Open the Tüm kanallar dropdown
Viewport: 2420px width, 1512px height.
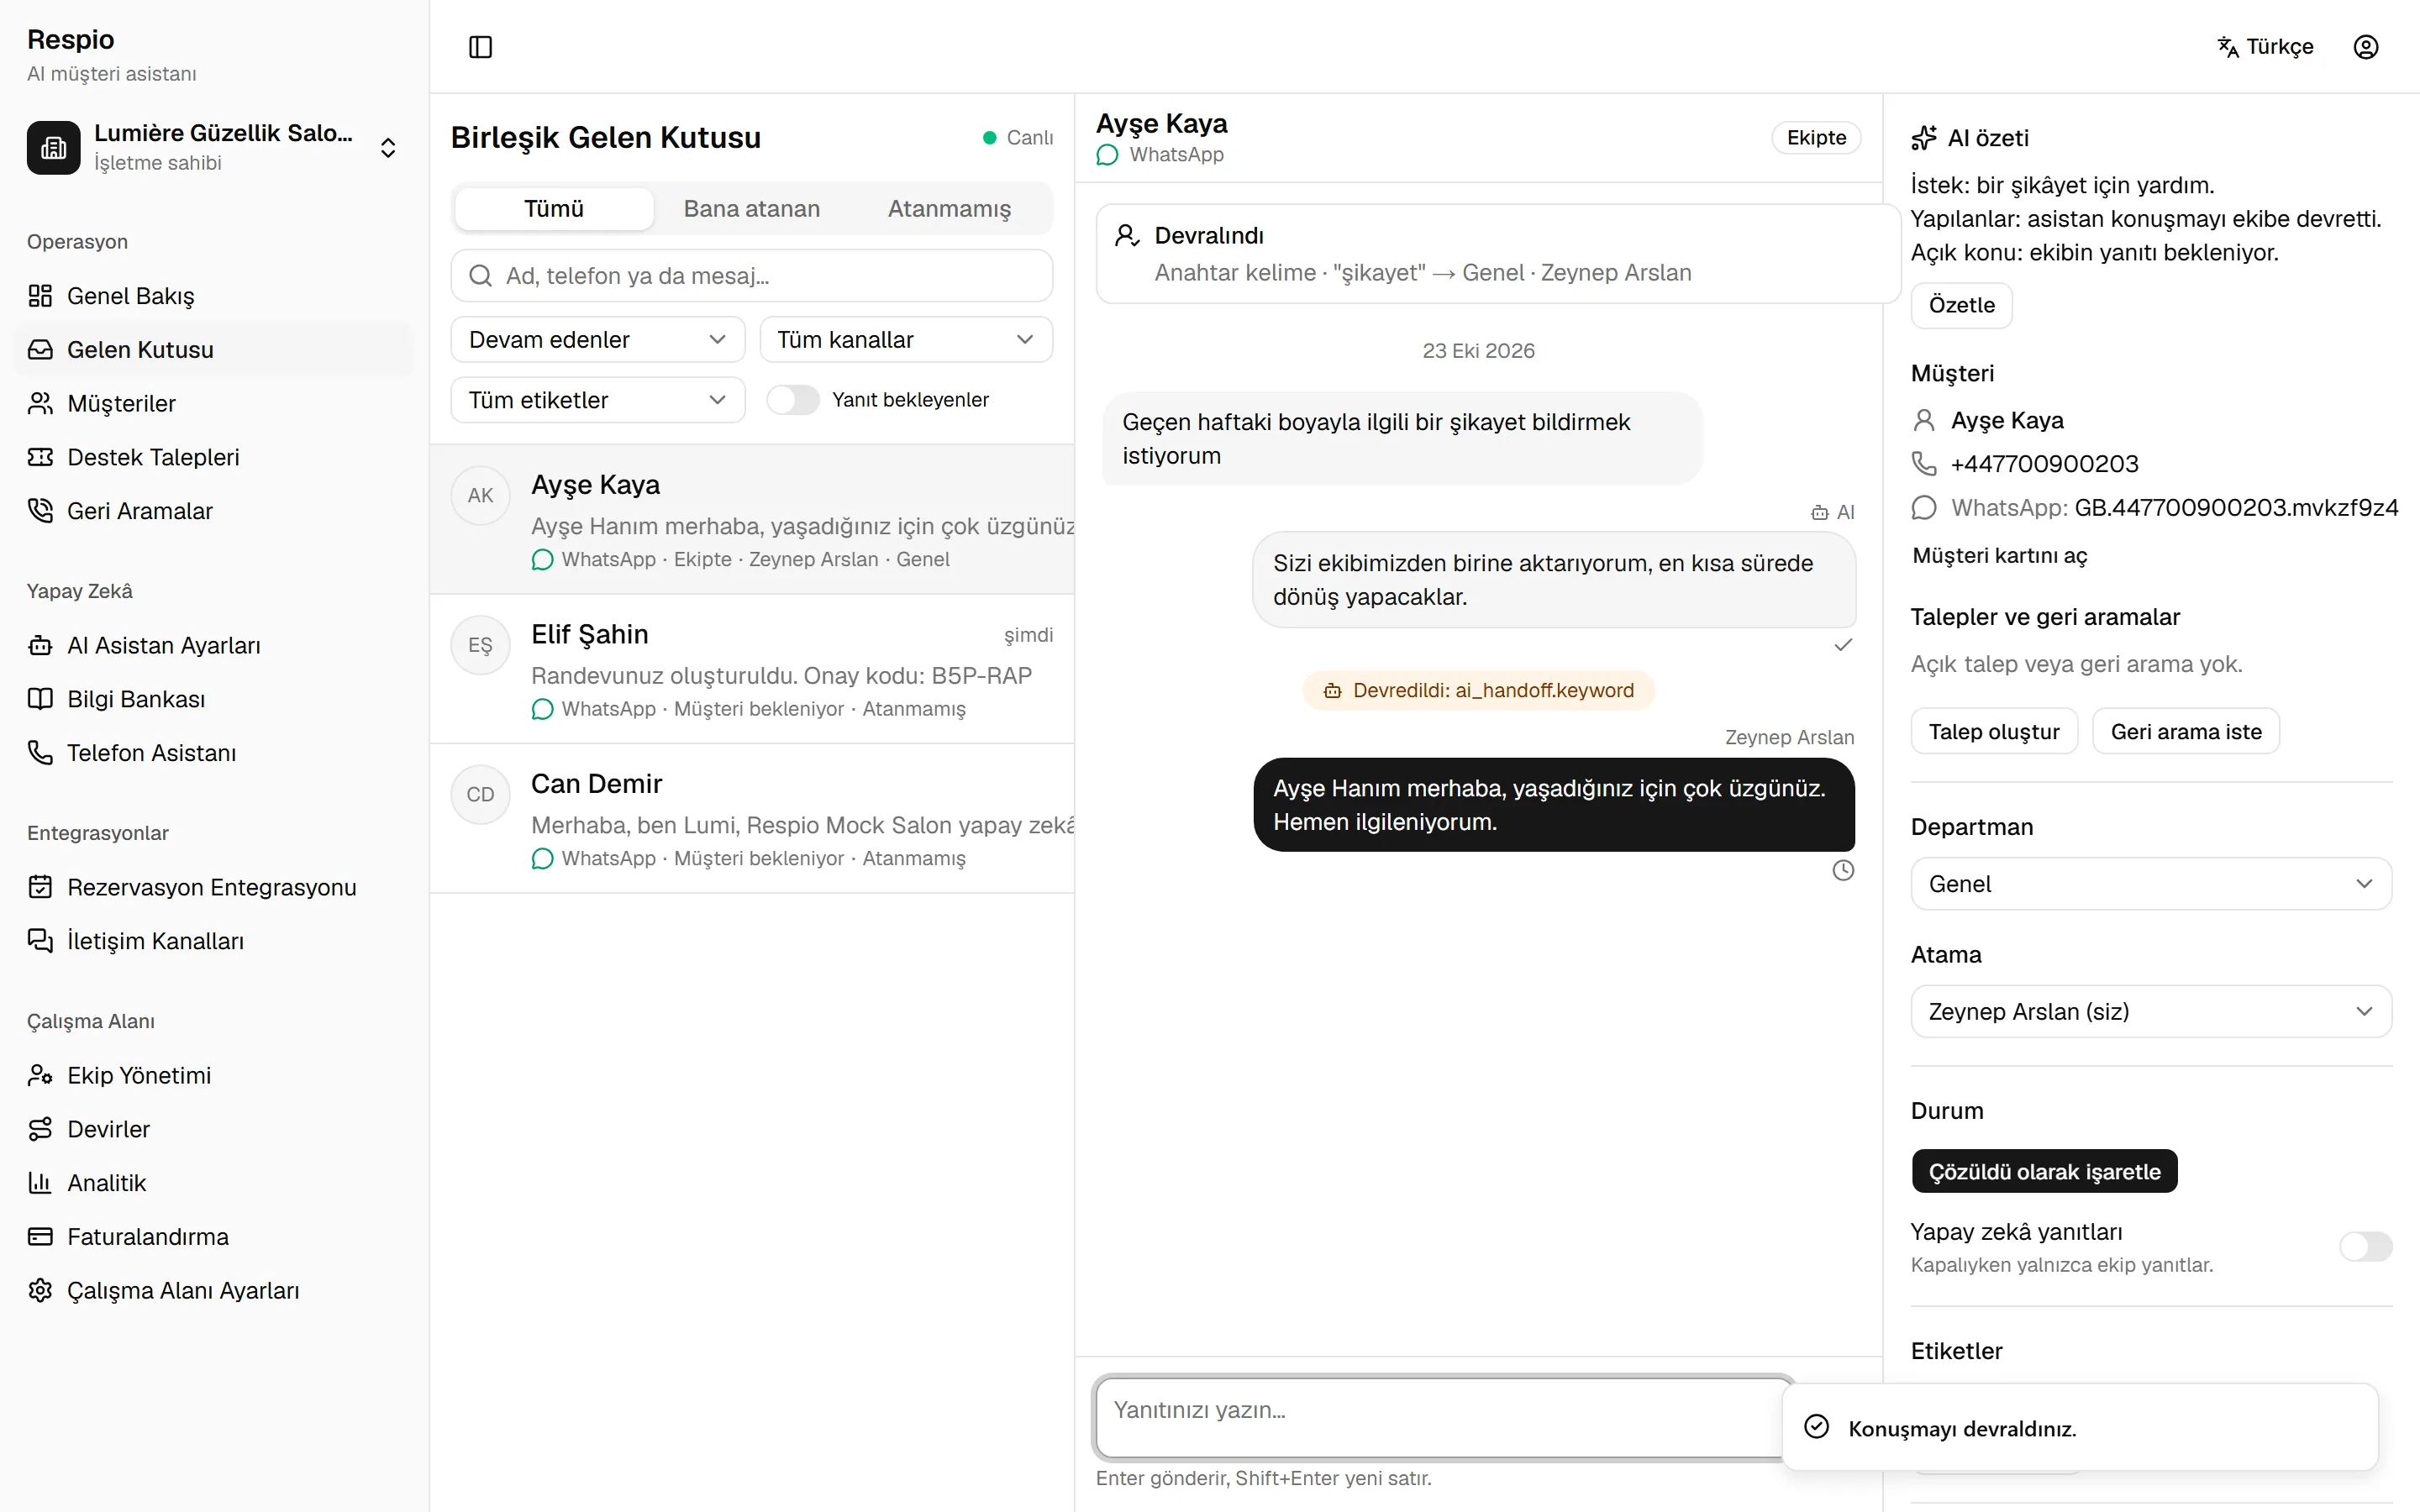[x=906, y=340]
